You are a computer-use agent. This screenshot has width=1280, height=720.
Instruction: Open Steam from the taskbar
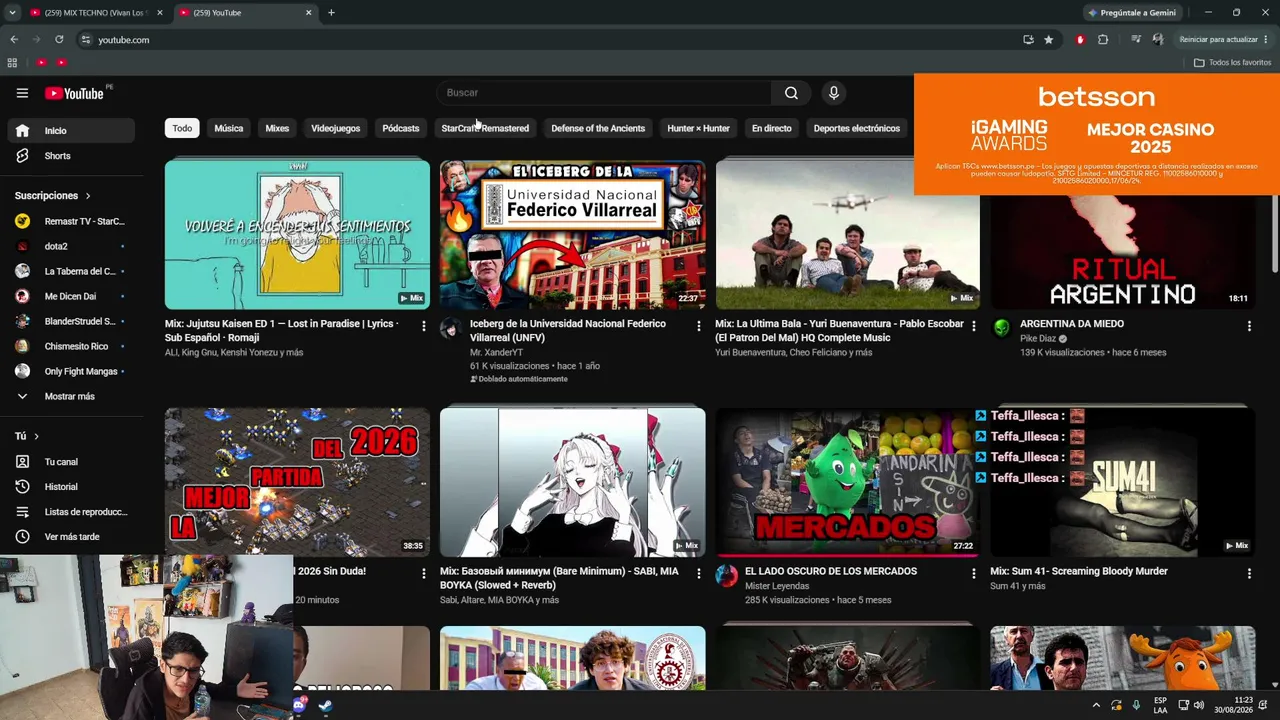(325, 706)
